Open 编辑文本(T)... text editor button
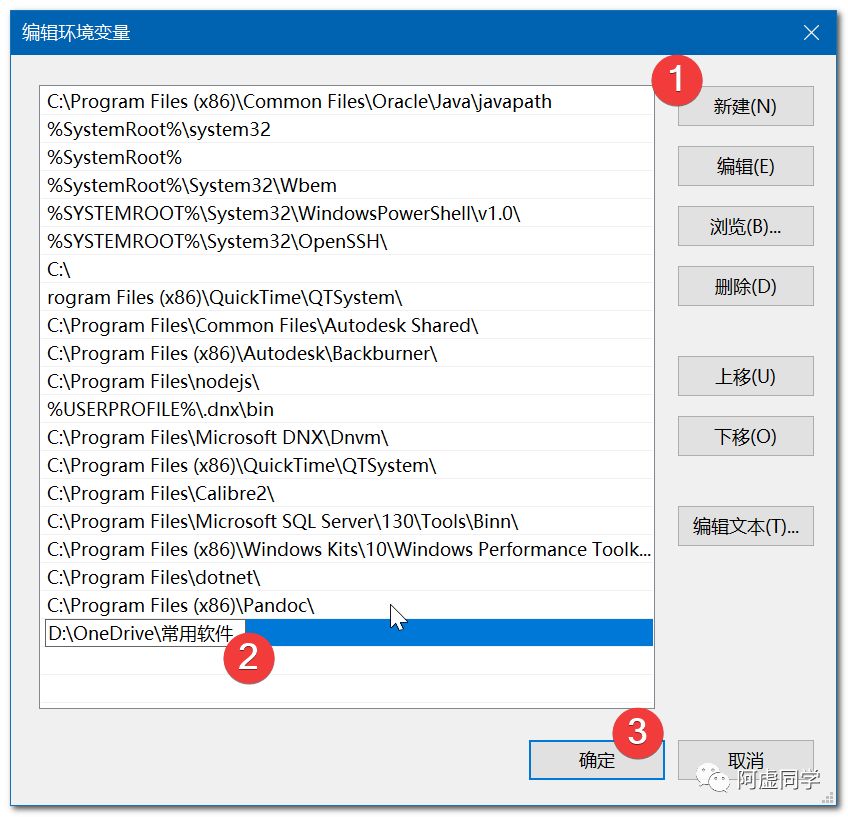848x817 pixels. pyautogui.click(x=745, y=526)
